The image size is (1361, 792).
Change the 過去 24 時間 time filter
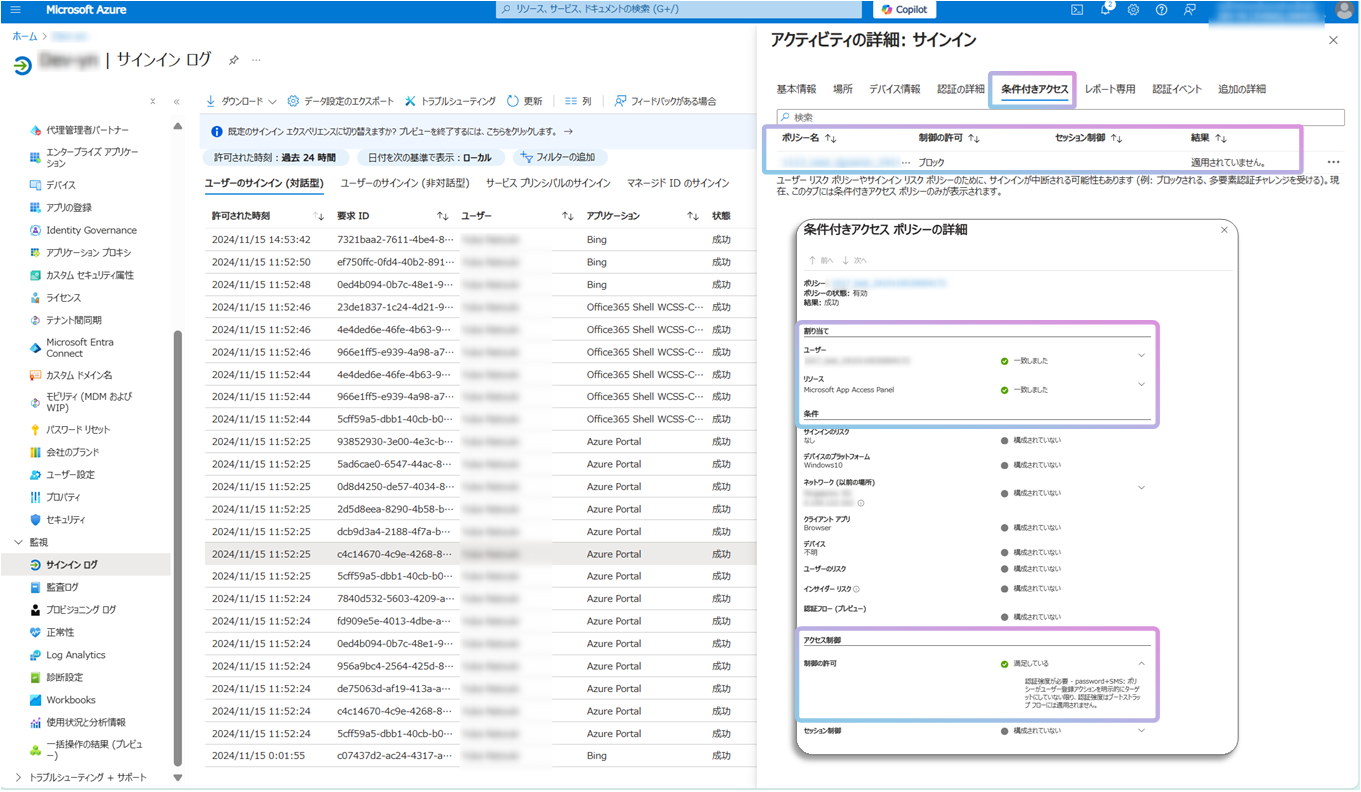click(x=276, y=157)
